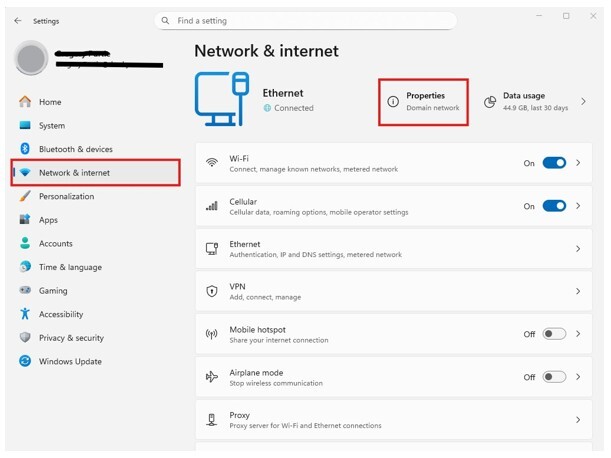Click the Proxy icon

tap(212, 420)
